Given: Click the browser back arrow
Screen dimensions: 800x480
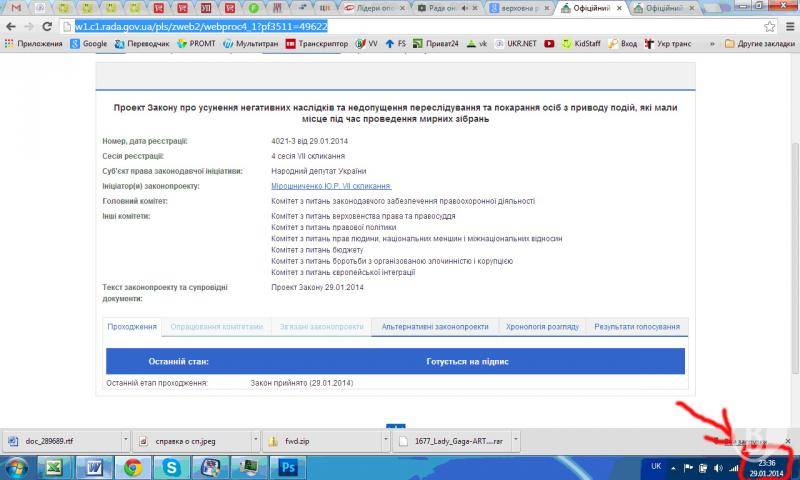Looking at the screenshot, I should (12, 26).
